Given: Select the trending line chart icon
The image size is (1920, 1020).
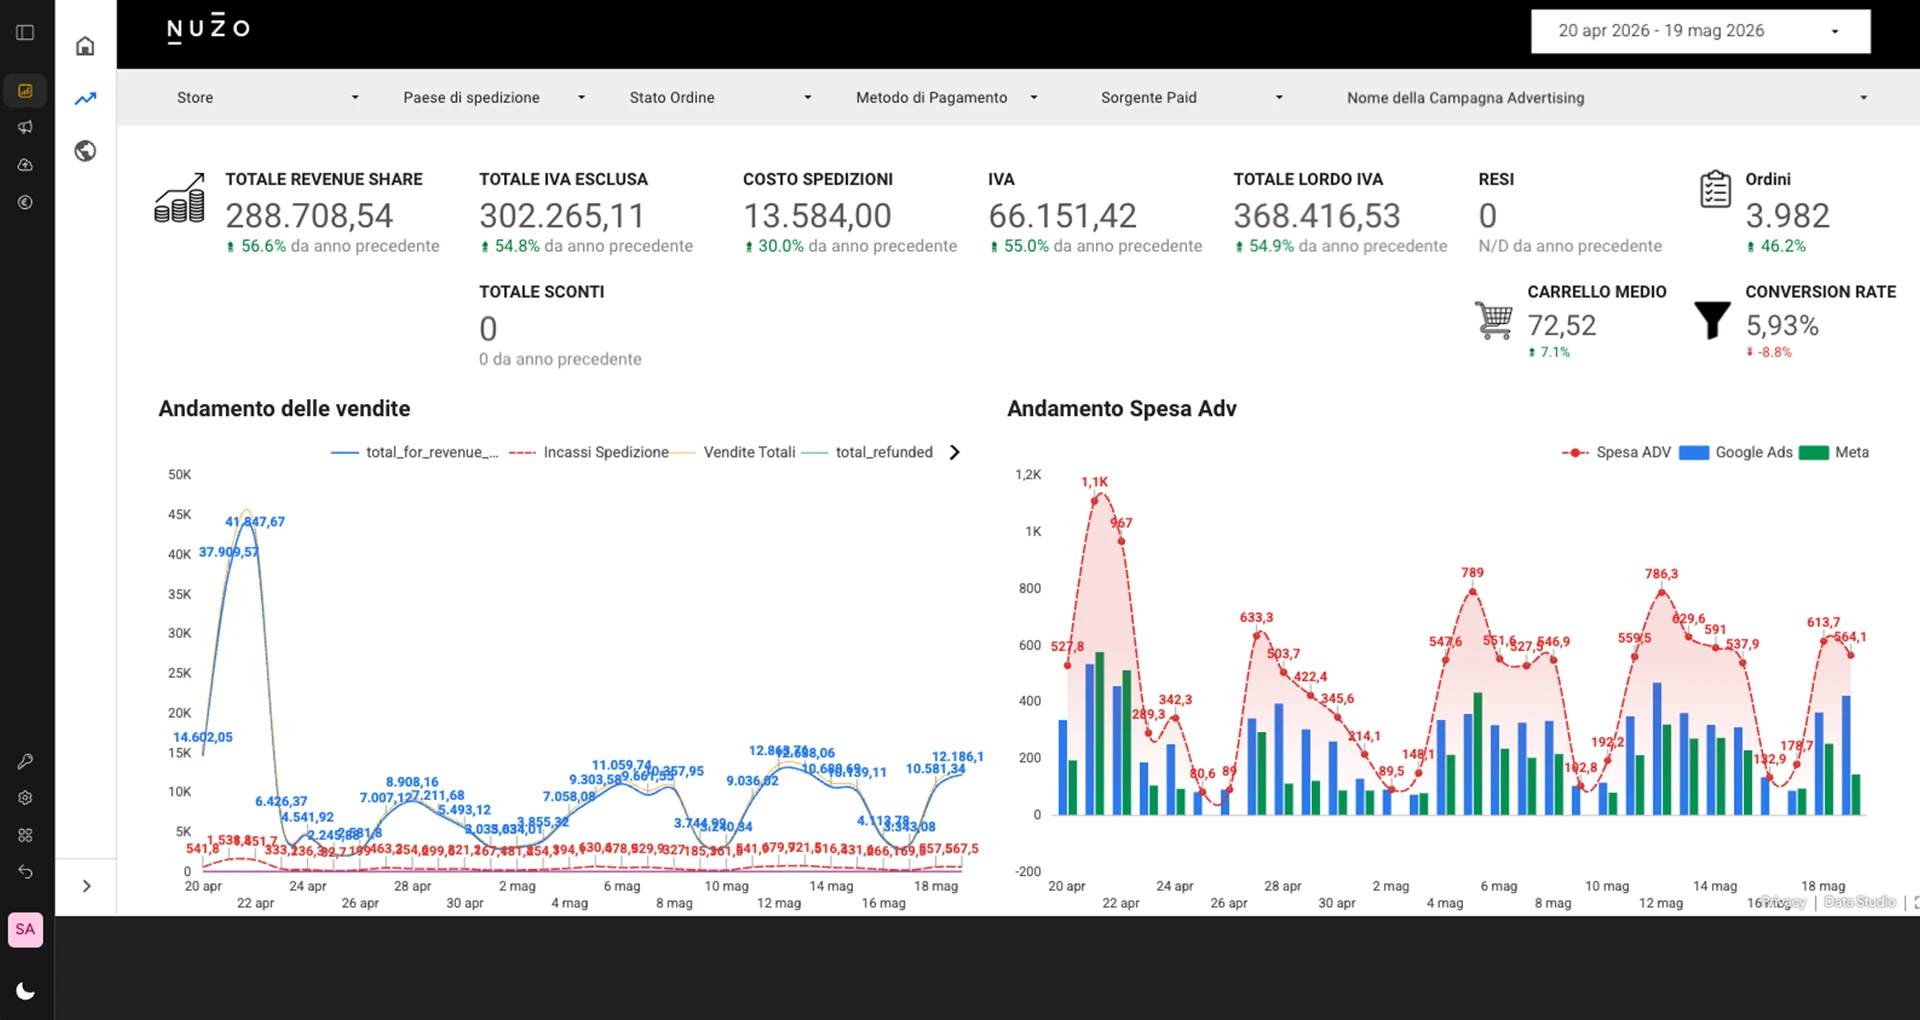Looking at the screenshot, I should [85, 98].
